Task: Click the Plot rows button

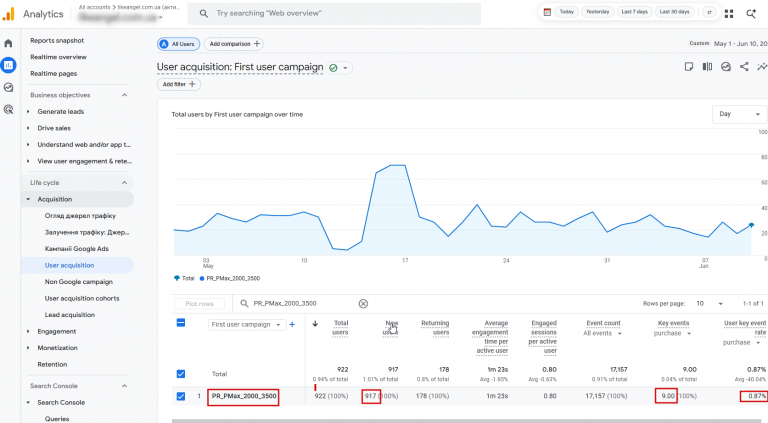Action: (199, 304)
